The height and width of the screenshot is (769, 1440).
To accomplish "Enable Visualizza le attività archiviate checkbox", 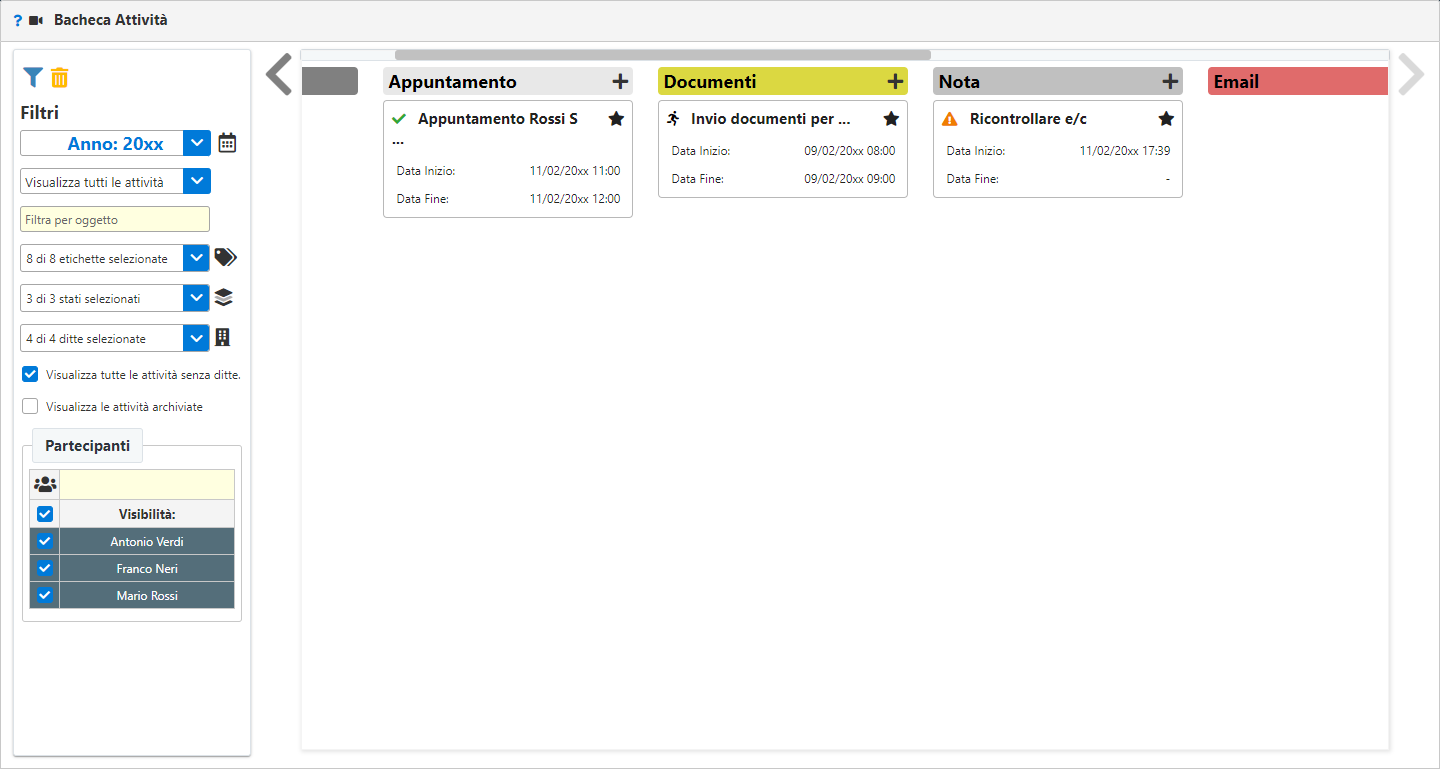I will [30, 407].
